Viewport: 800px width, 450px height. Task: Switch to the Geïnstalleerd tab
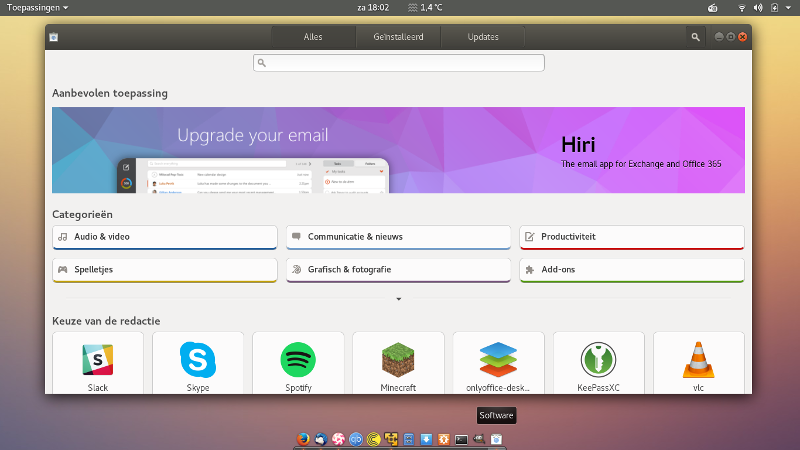[398, 37]
